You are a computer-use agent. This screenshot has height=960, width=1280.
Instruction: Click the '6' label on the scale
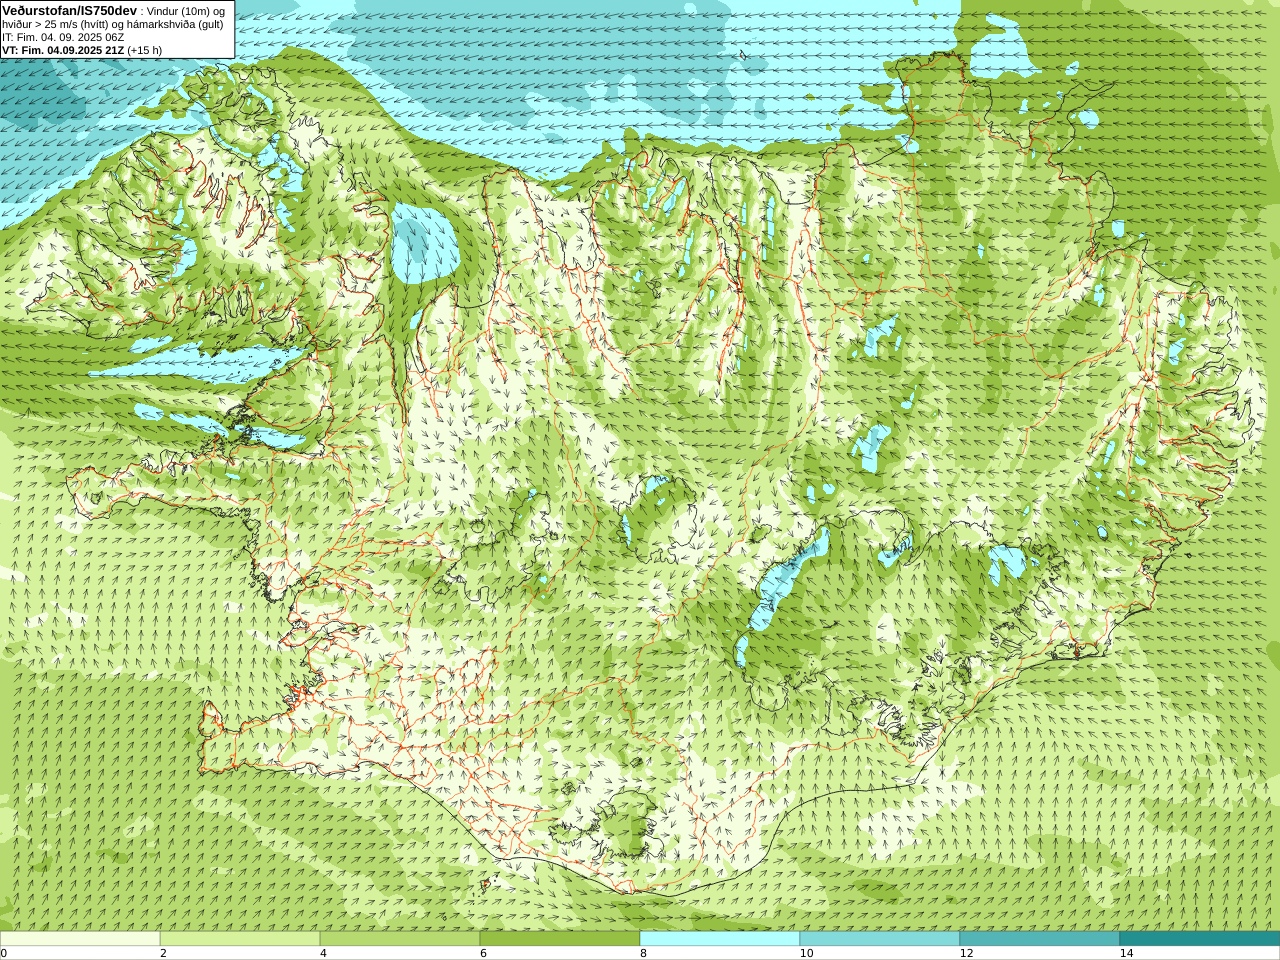tap(483, 953)
